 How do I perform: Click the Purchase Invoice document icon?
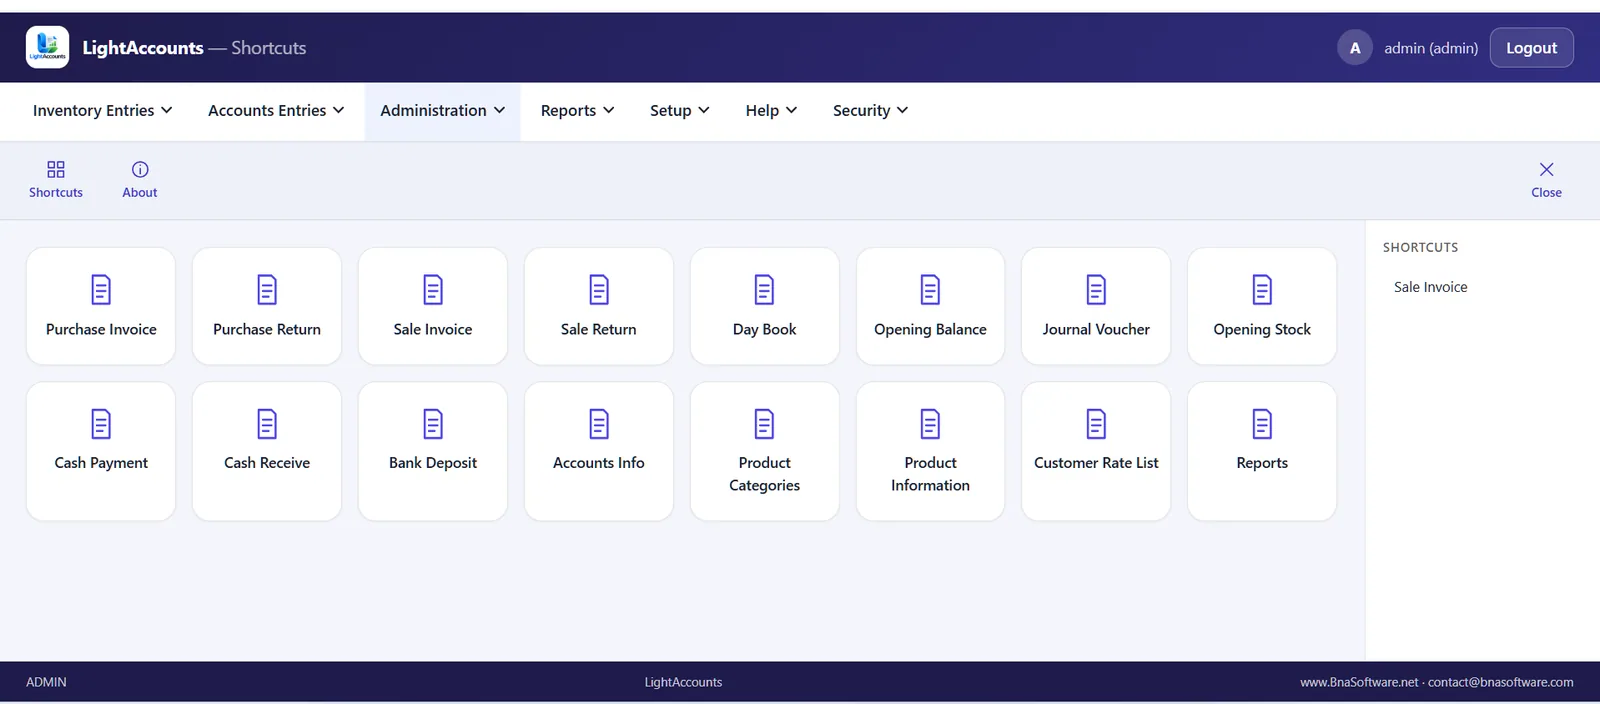(101, 290)
